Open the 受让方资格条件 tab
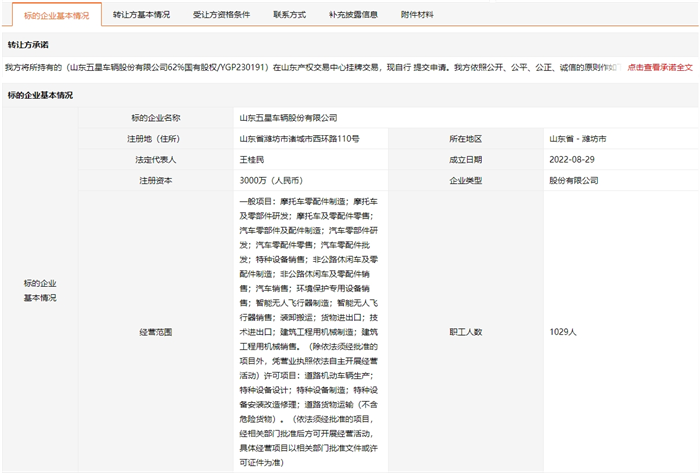Image resolution: width=700 pixels, height=473 pixels. [x=221, y=15]
